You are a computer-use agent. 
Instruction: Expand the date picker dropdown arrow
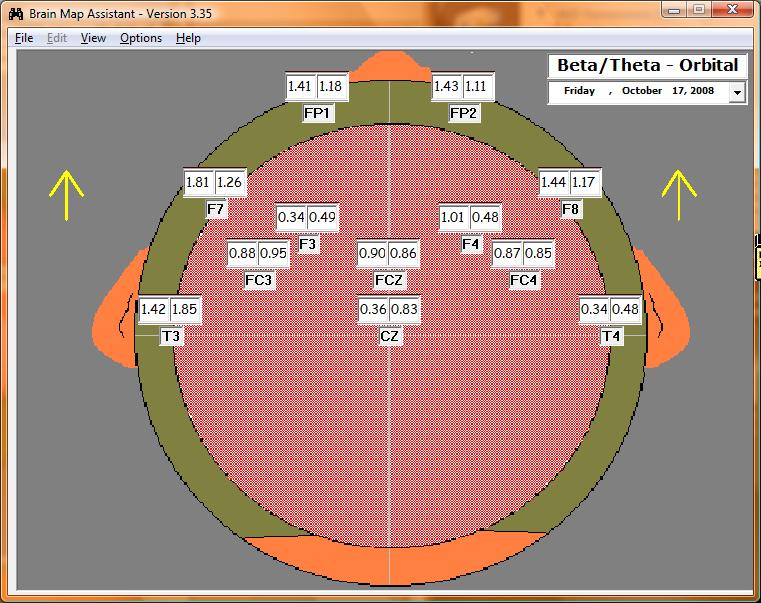pos(737,92)
